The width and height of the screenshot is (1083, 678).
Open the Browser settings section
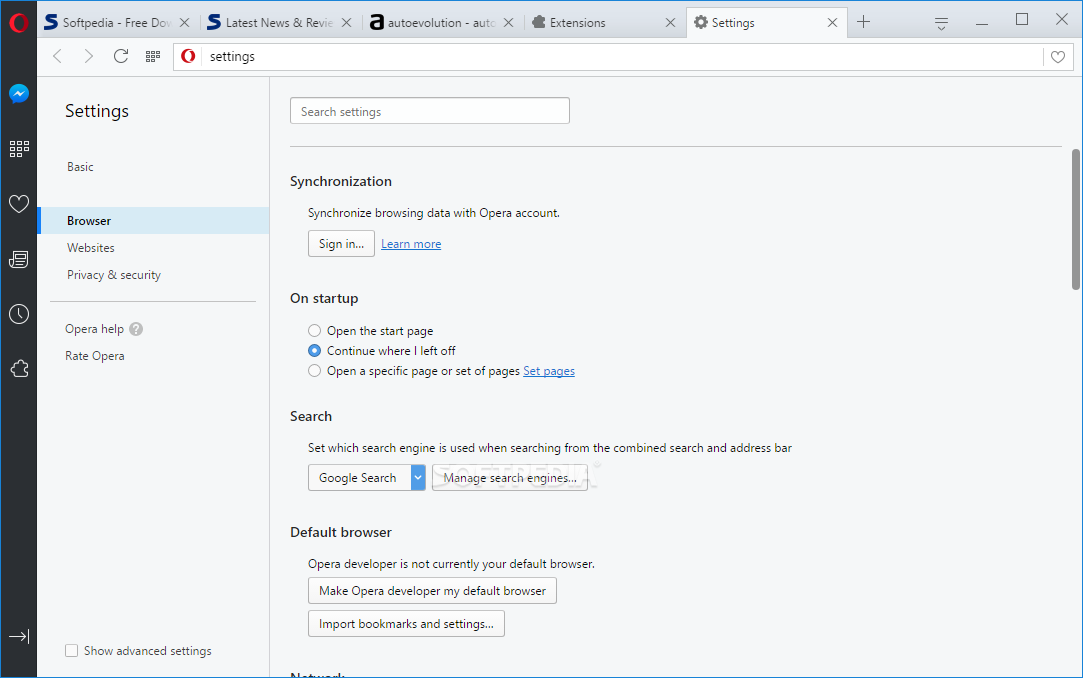(x=153, y=221)
